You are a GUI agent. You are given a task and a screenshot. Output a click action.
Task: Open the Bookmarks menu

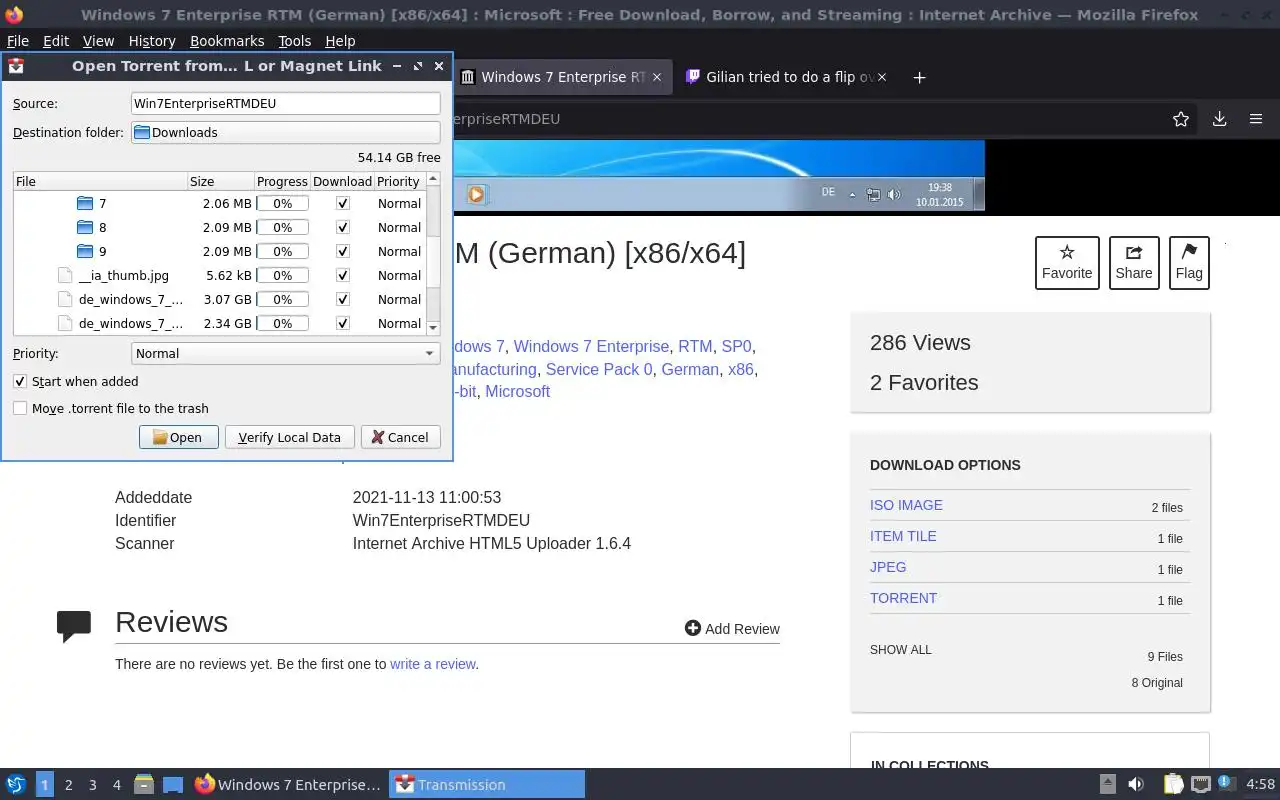[227, 41]
